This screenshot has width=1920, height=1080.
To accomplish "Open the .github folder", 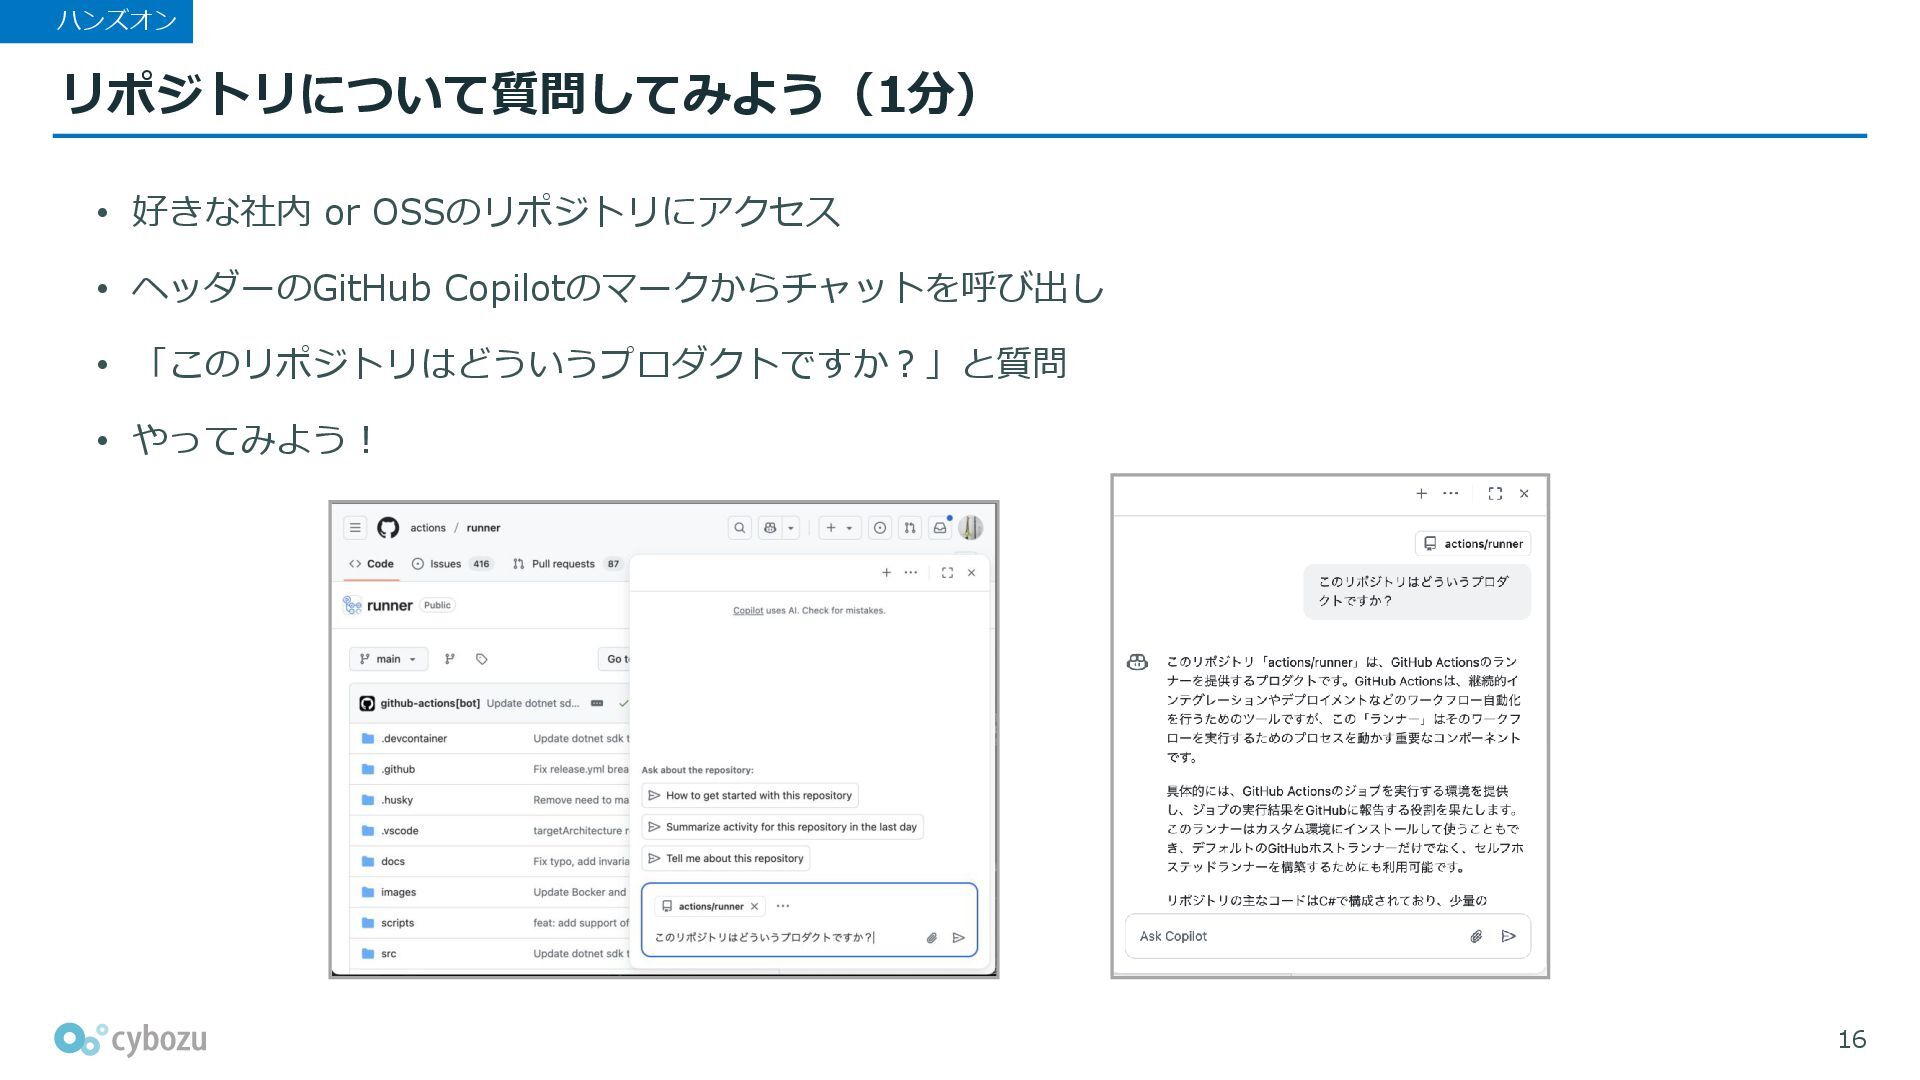I will pos(397,769).
